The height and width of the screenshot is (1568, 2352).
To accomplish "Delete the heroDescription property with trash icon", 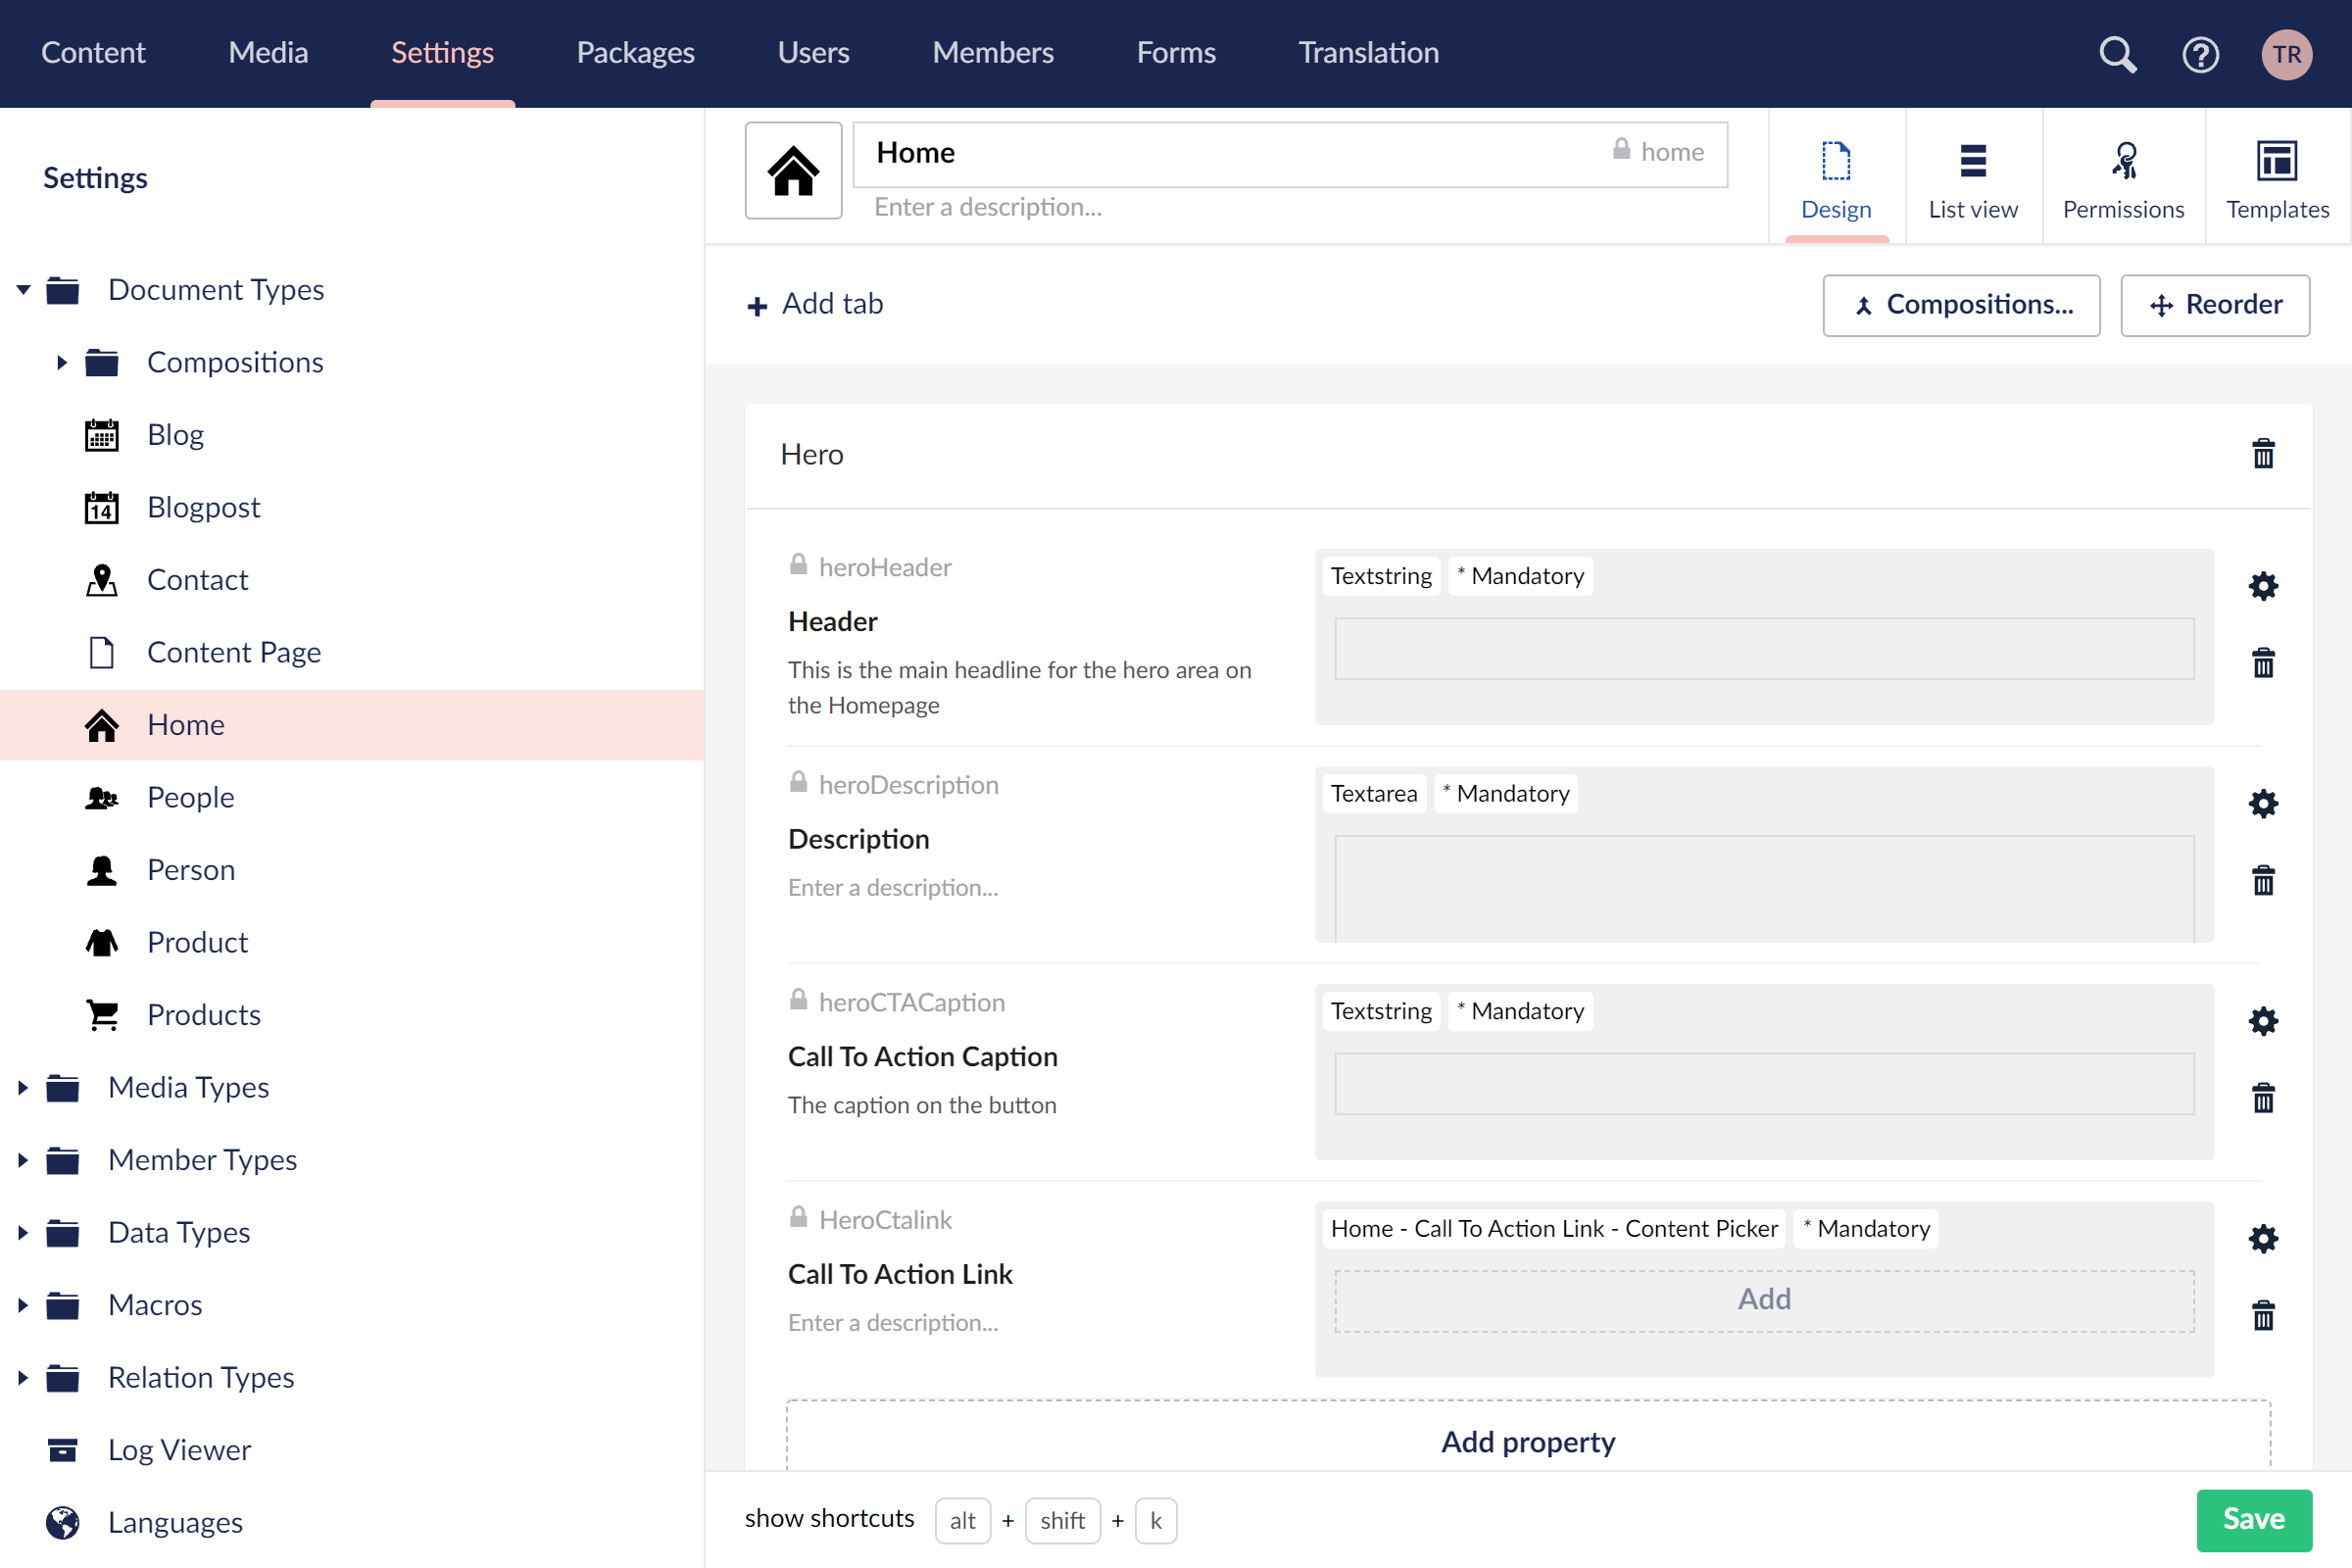I will pos(2263,881).
